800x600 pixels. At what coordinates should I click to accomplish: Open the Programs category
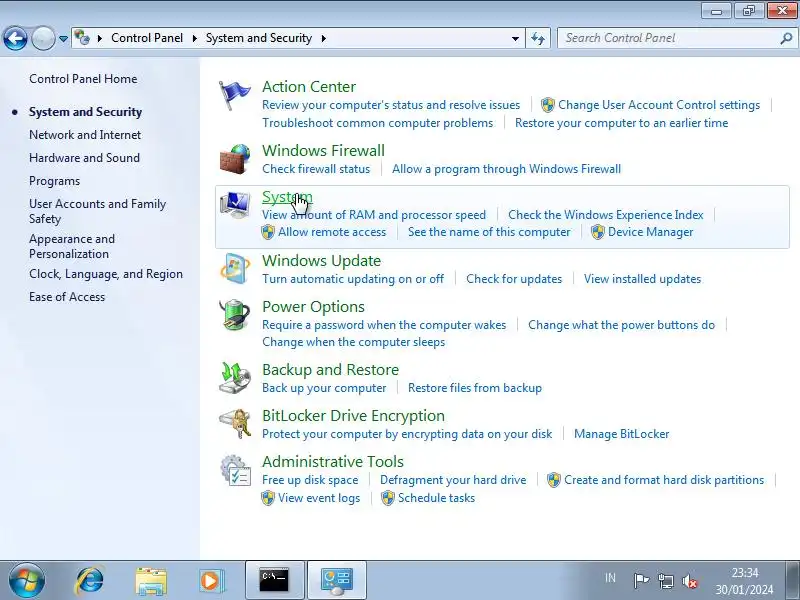55,181
